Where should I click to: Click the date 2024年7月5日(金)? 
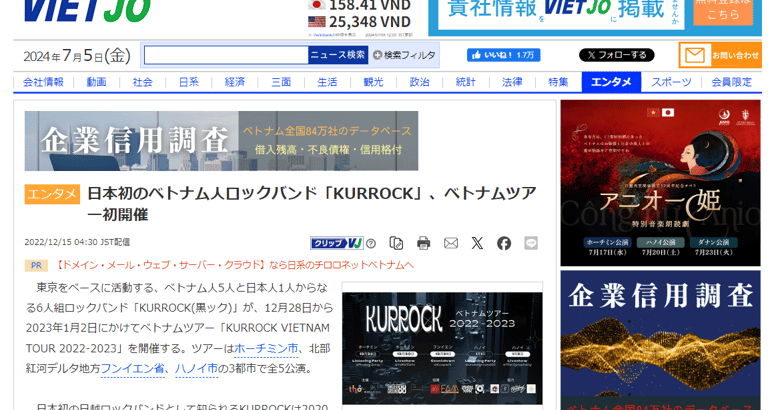(77, 55)
